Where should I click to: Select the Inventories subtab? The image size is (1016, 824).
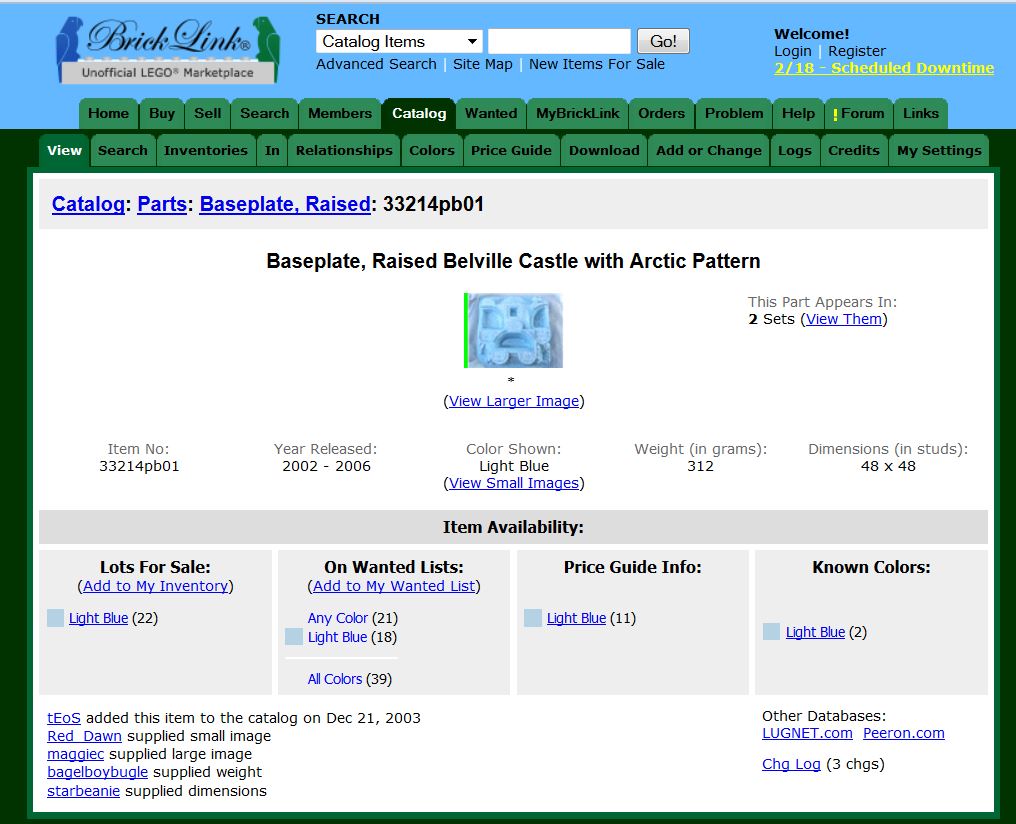[x=205, y=151]
